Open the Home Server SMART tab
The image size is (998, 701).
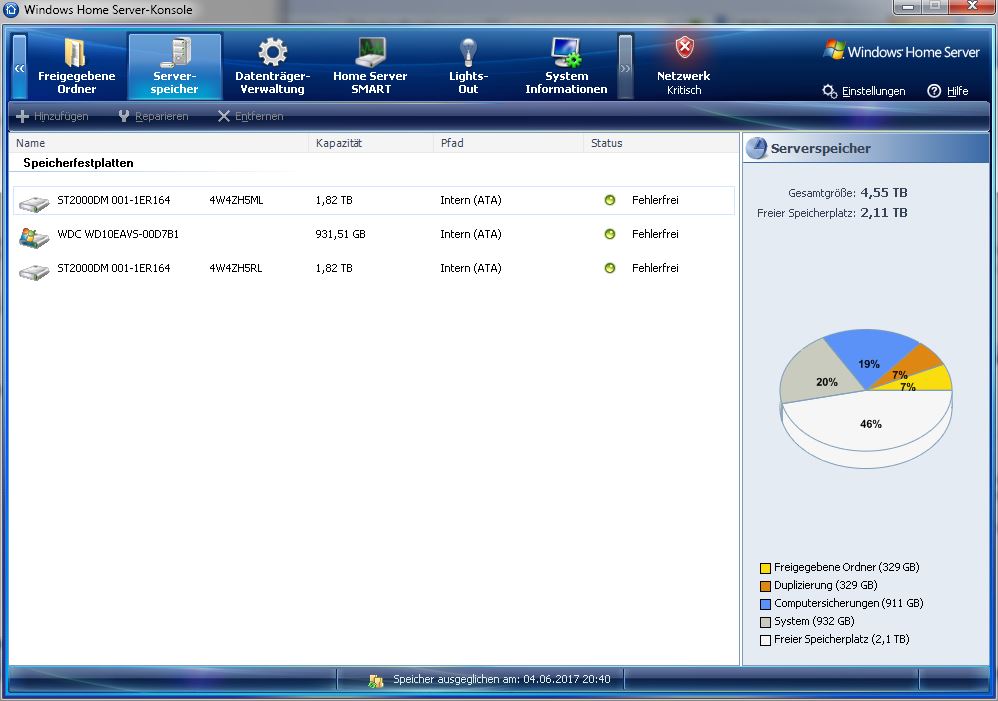click(x=370, y=67)
